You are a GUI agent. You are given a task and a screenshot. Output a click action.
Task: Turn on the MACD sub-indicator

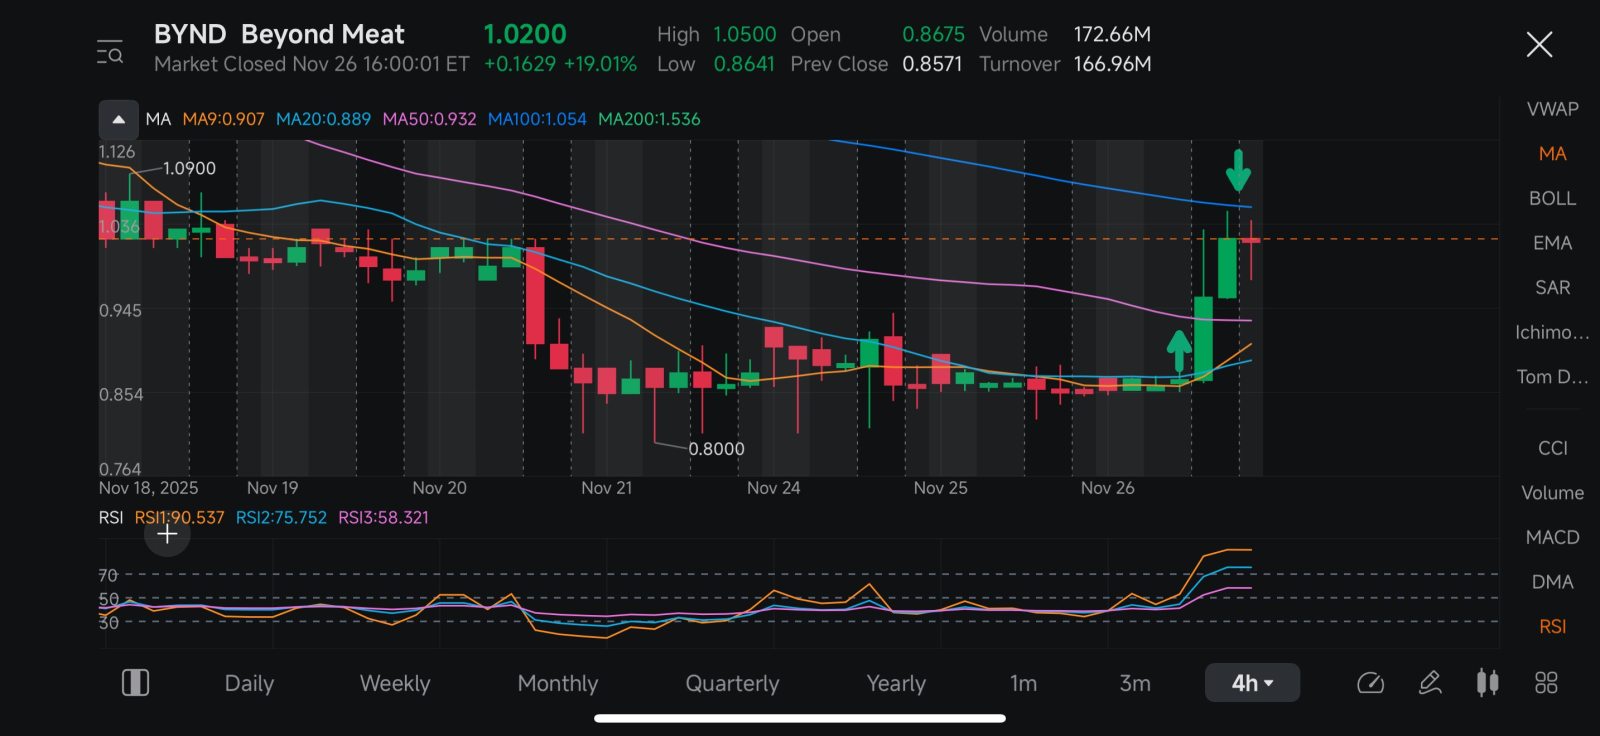1552,537
